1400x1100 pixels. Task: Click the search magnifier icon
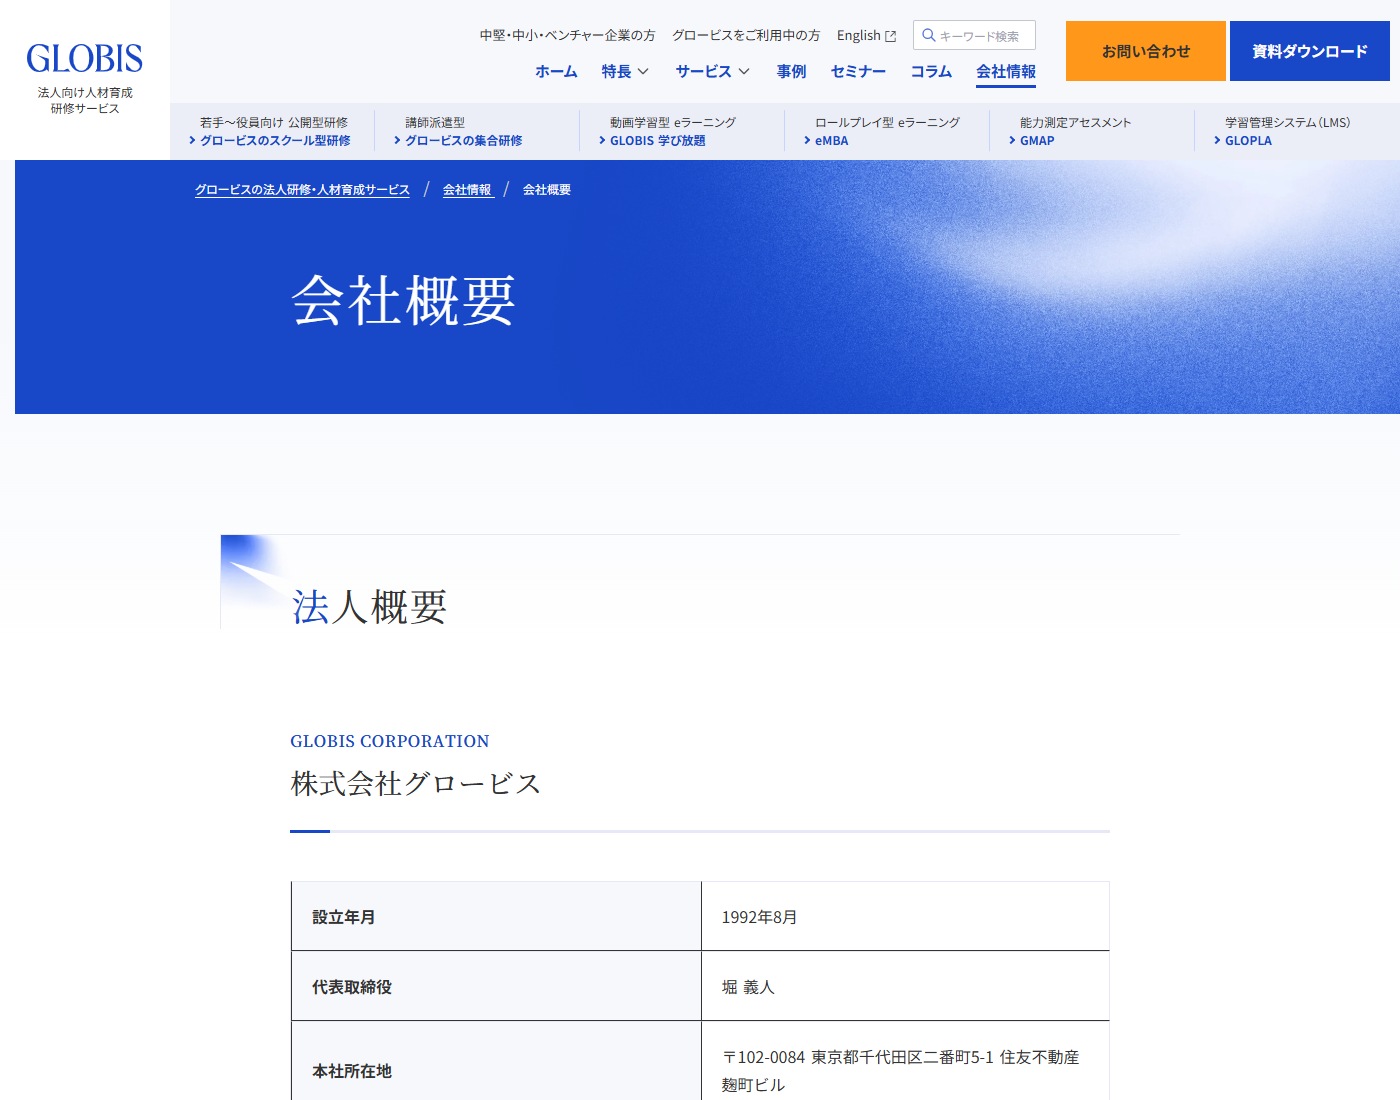click(x=928, y=35)
